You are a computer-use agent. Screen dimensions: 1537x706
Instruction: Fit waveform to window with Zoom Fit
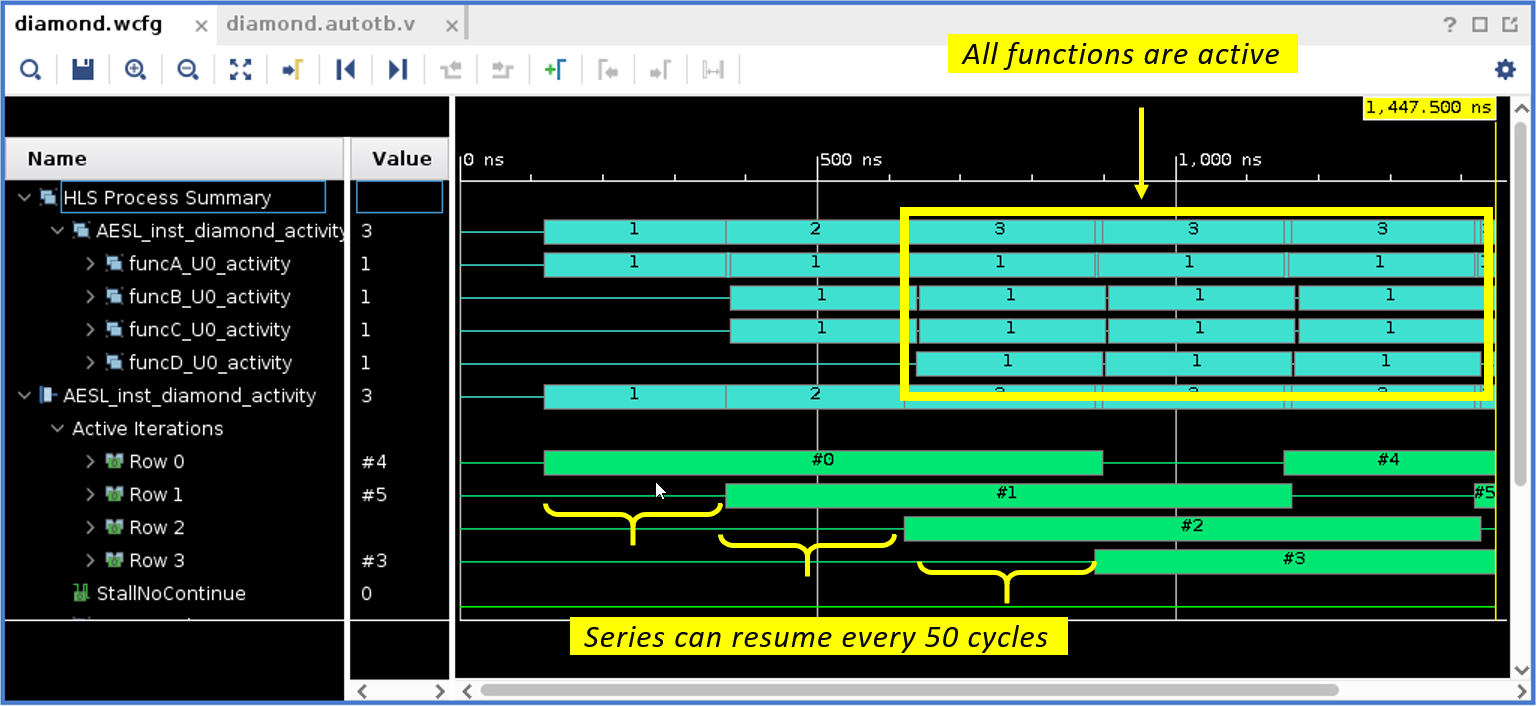point(240,69)
